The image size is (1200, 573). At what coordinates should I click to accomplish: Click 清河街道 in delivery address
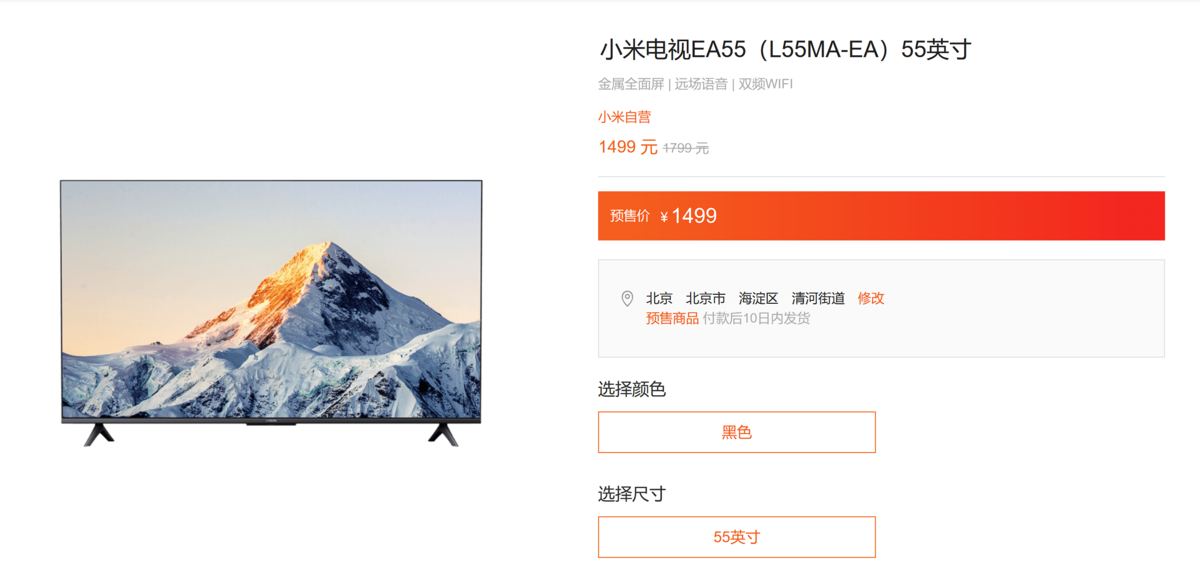coord(818,298)
